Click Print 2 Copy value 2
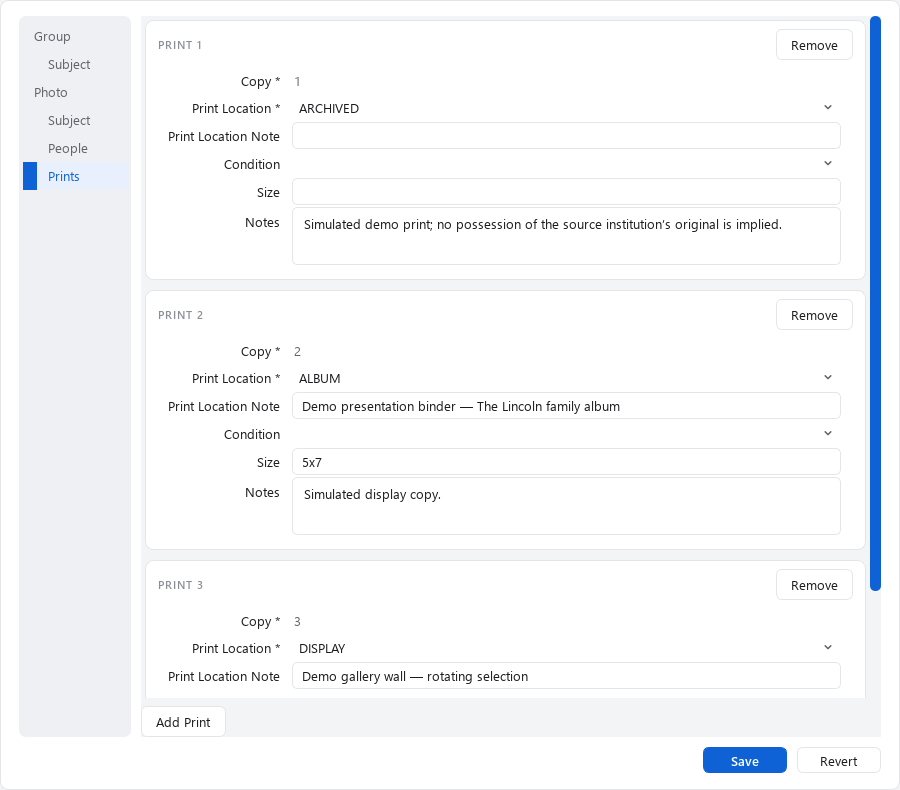The height and width of the screenshot is (790, 900). click(297, 351)
